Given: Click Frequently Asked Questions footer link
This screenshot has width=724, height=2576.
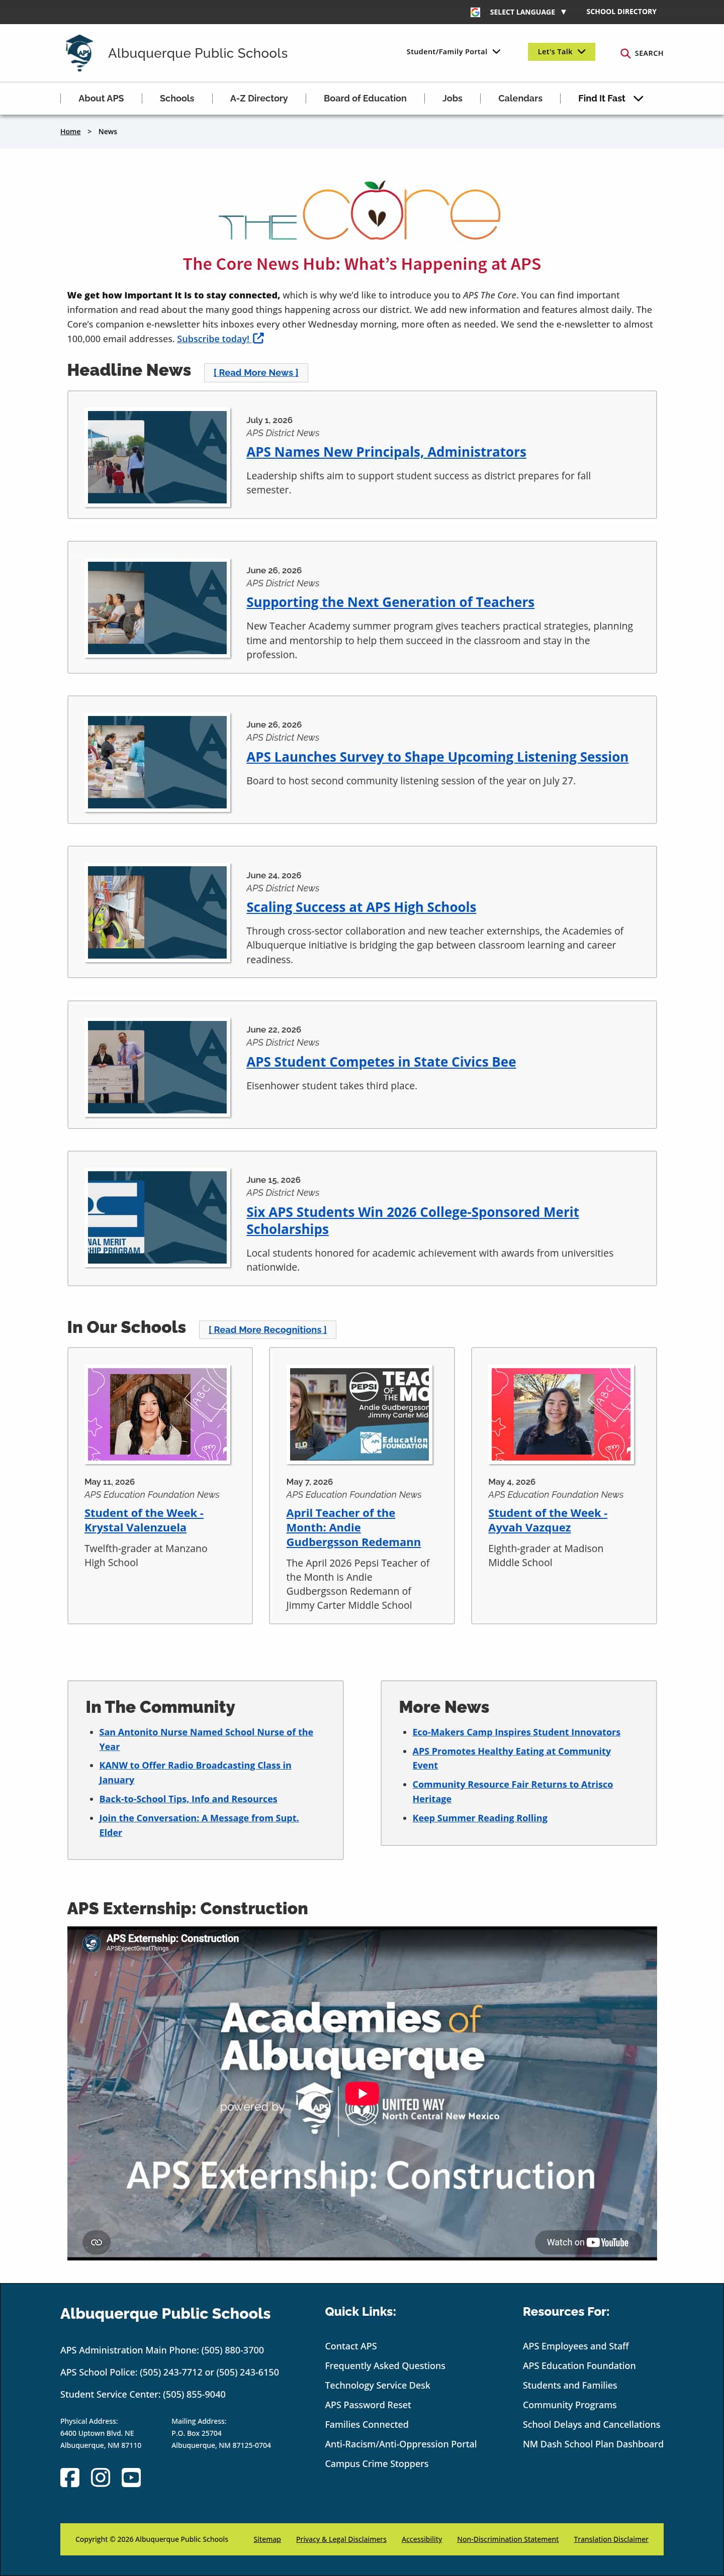Looking at the screenshot, I should click(385, 2366).
